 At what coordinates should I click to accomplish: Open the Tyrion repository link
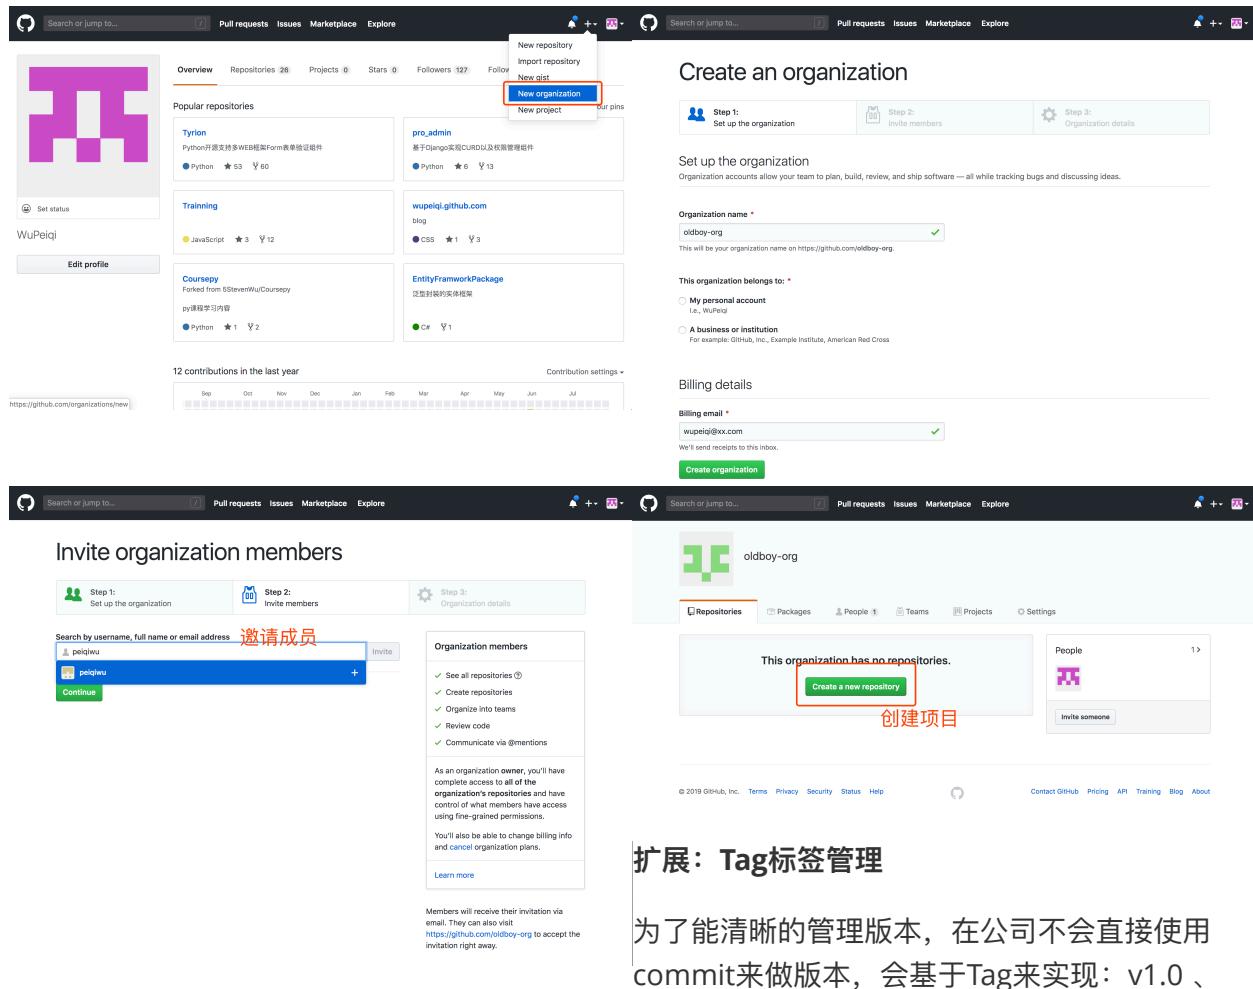click(x=194, y=132)
